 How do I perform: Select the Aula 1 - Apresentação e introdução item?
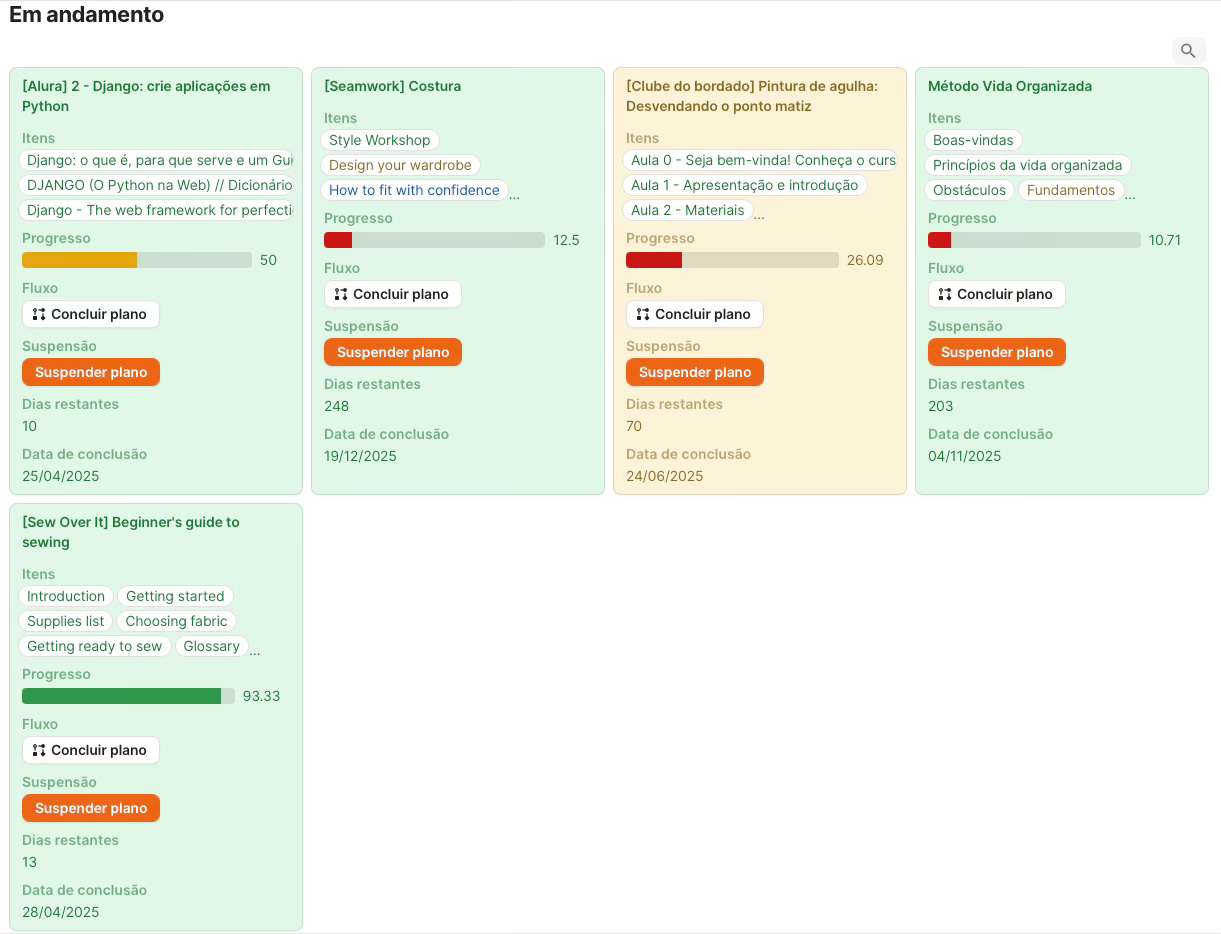745,185
